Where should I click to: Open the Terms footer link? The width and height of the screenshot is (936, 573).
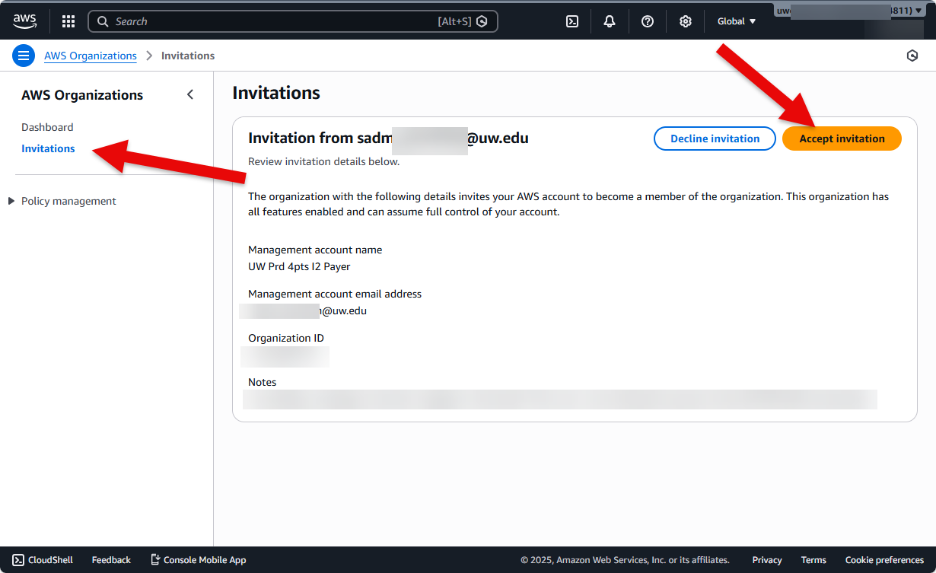coord(814,560)
